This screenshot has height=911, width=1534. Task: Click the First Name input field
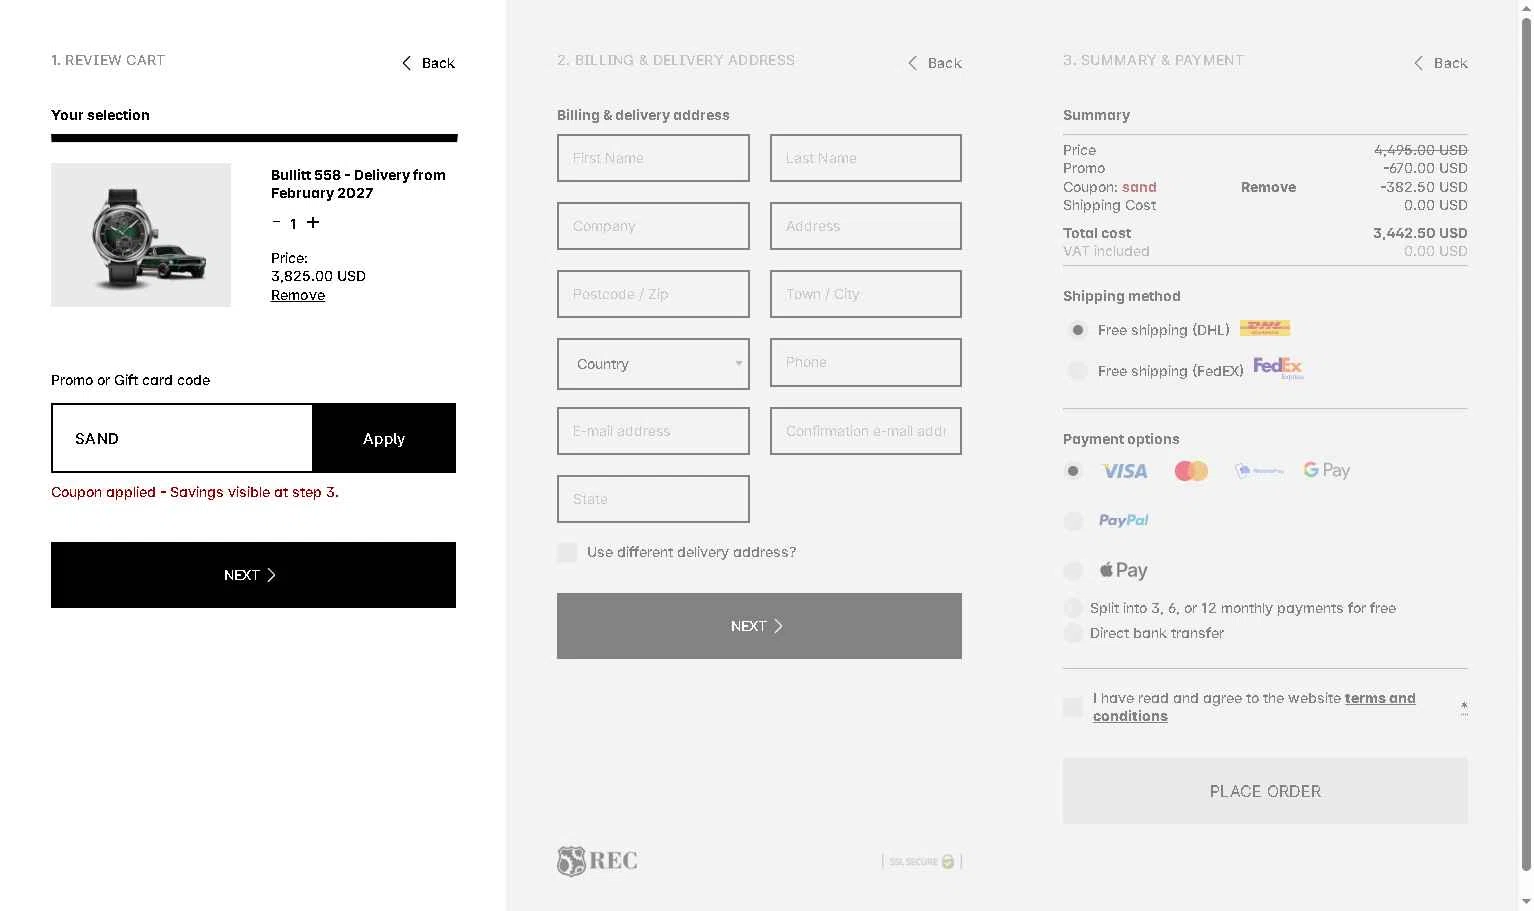click(653, 158)
